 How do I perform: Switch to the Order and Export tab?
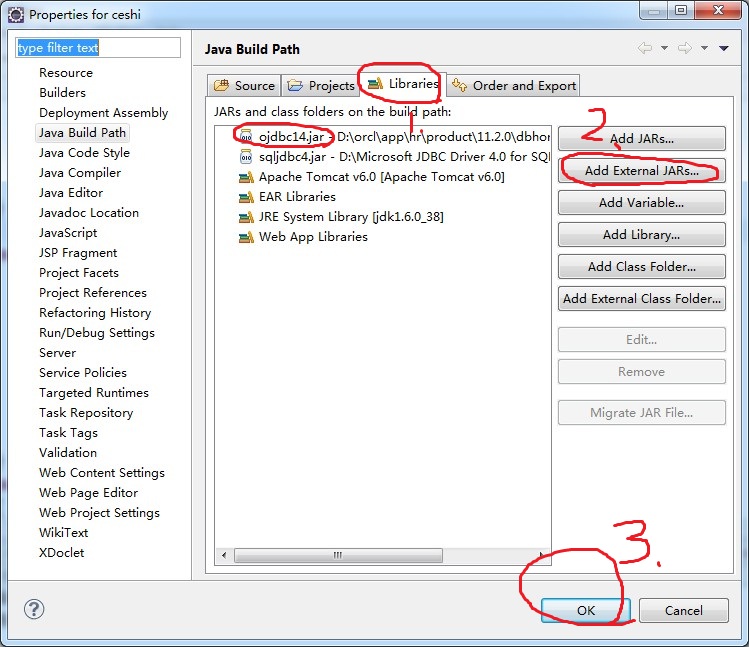[x=514, y=86]
